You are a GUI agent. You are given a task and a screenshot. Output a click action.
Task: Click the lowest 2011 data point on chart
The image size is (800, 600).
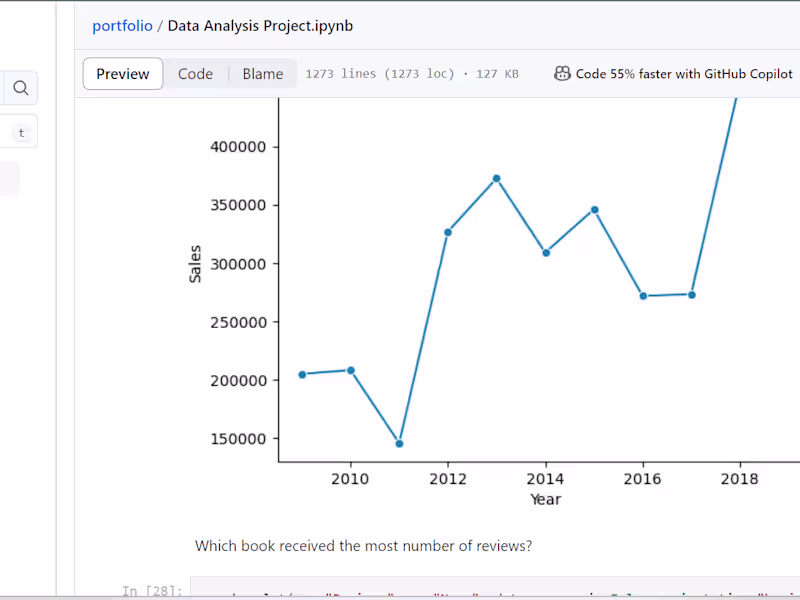pos(399,441)
